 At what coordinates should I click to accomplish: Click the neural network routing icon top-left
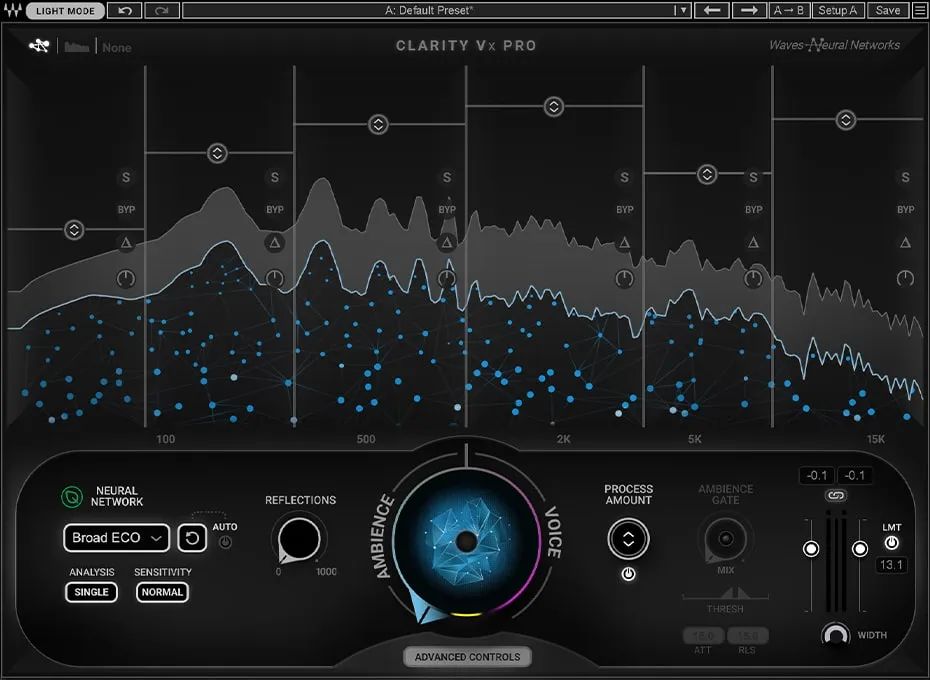click(38, 45)
